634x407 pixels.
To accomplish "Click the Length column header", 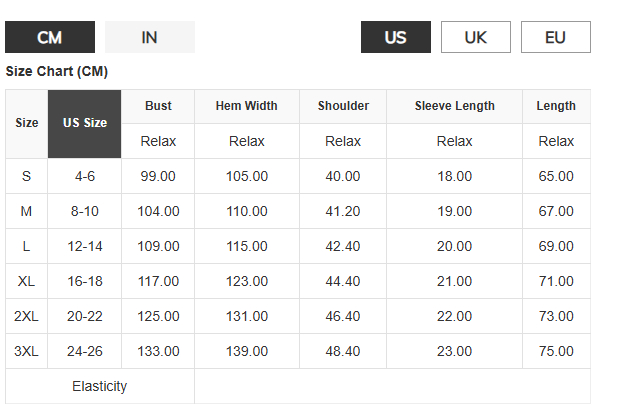I will [x=556, y=106].
